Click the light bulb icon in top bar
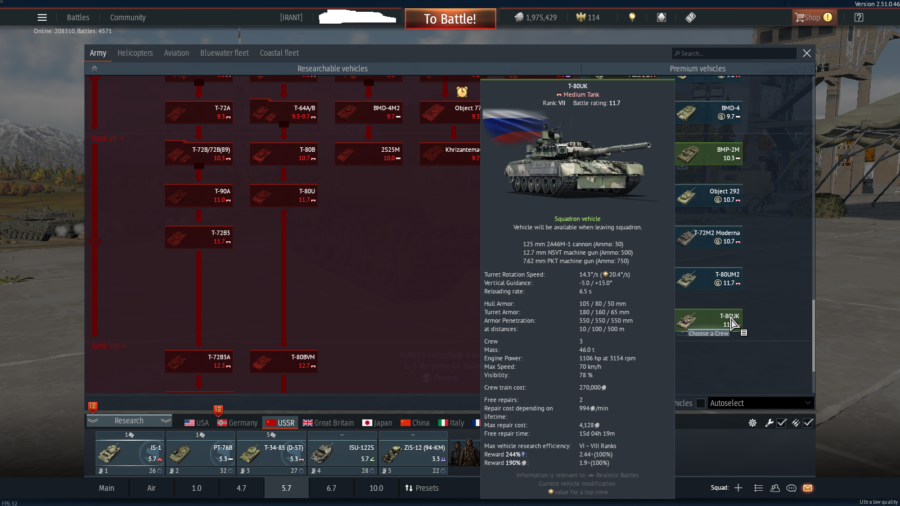The height and width of the screenshot is (506, 900). click(632, 17)
